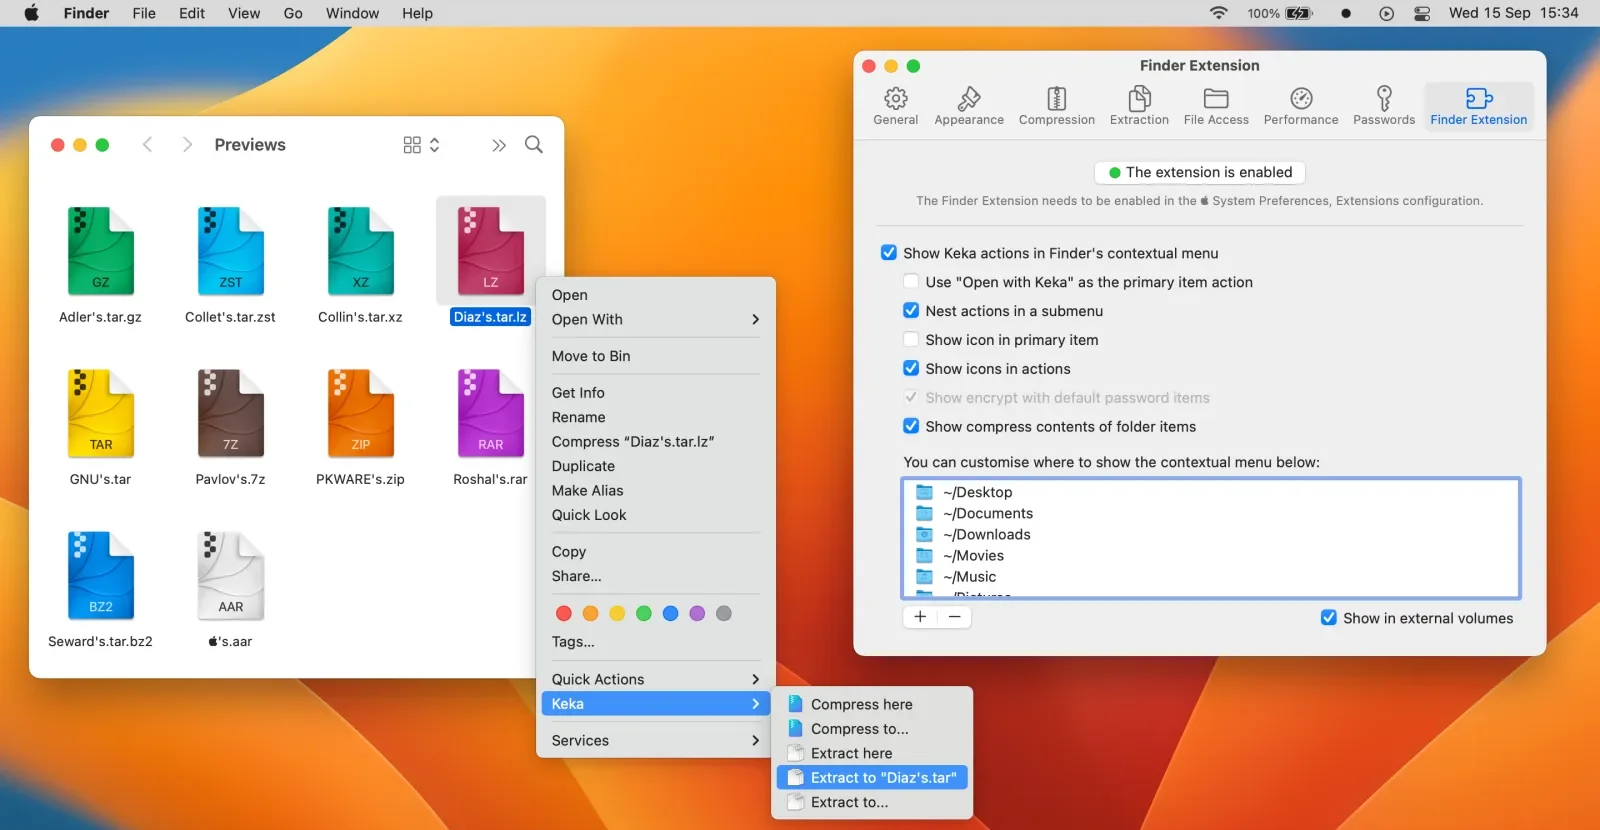Apply the green tag colour

(x=644, y=614)
